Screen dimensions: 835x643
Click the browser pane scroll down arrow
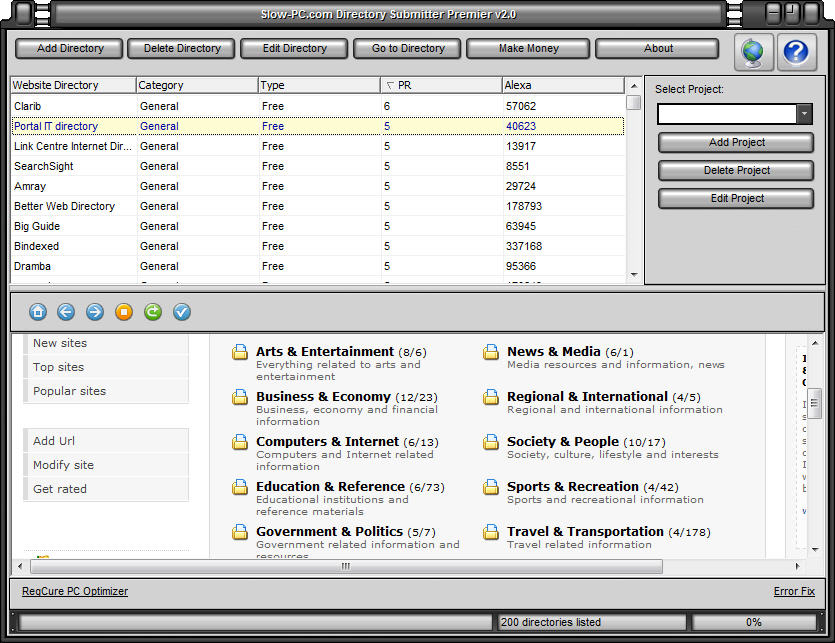(815, 549)
